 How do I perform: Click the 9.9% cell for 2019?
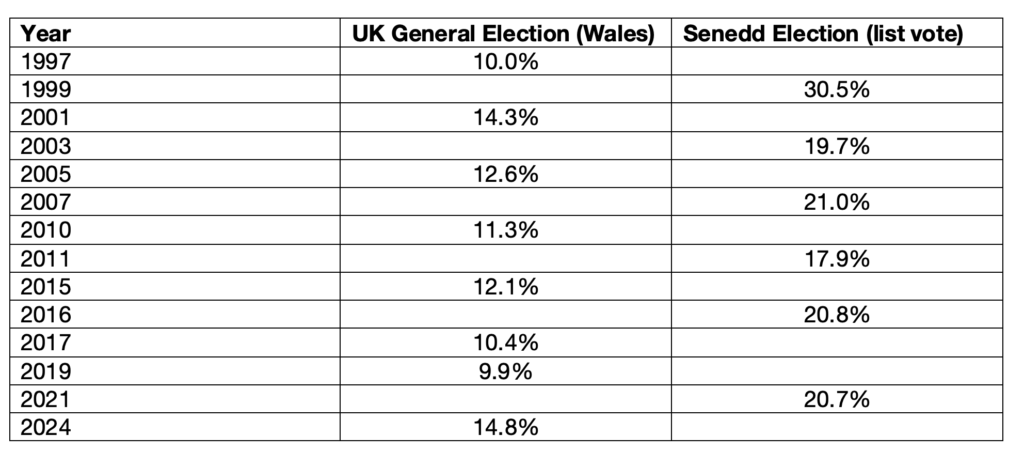click(505, 371)
